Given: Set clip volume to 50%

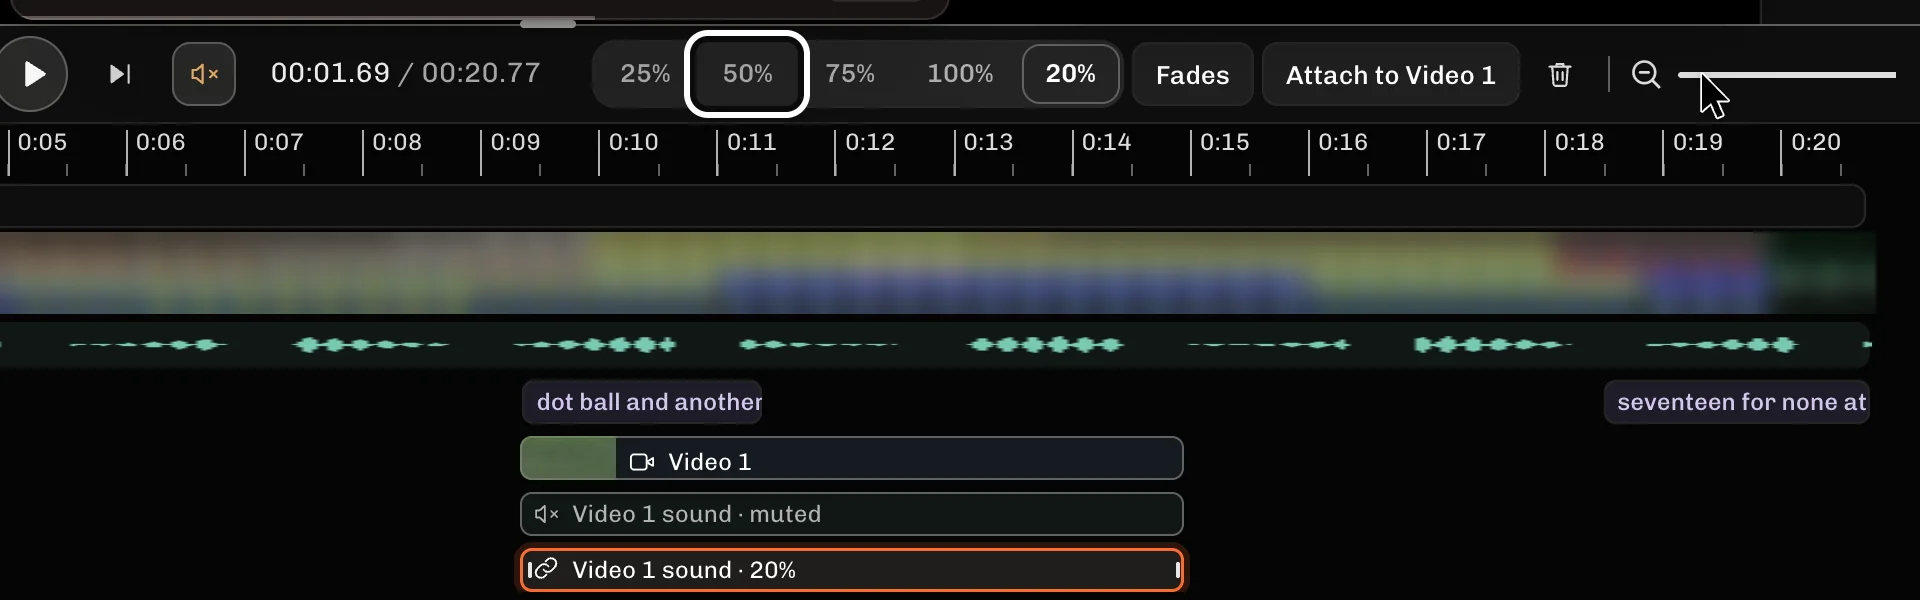Looking at the screenshot, I should [x=747, y=74].
